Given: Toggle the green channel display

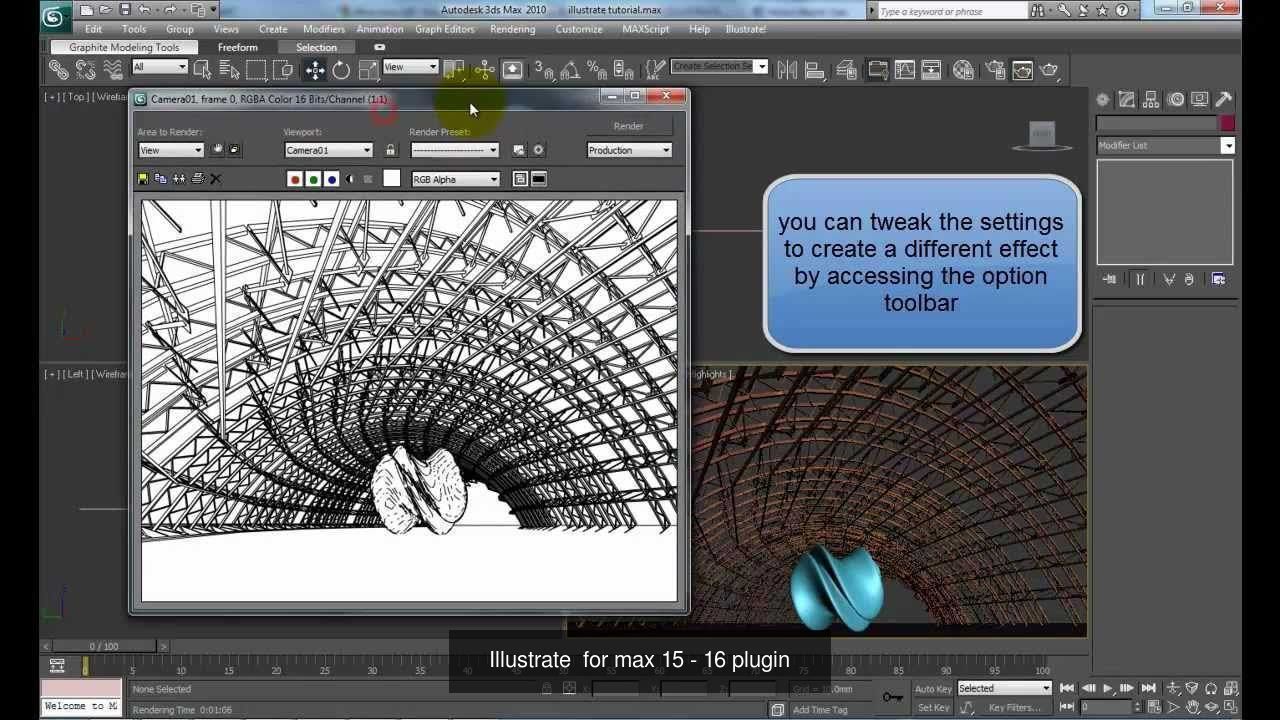Looking at the screenshot, I should click(313, 179).
